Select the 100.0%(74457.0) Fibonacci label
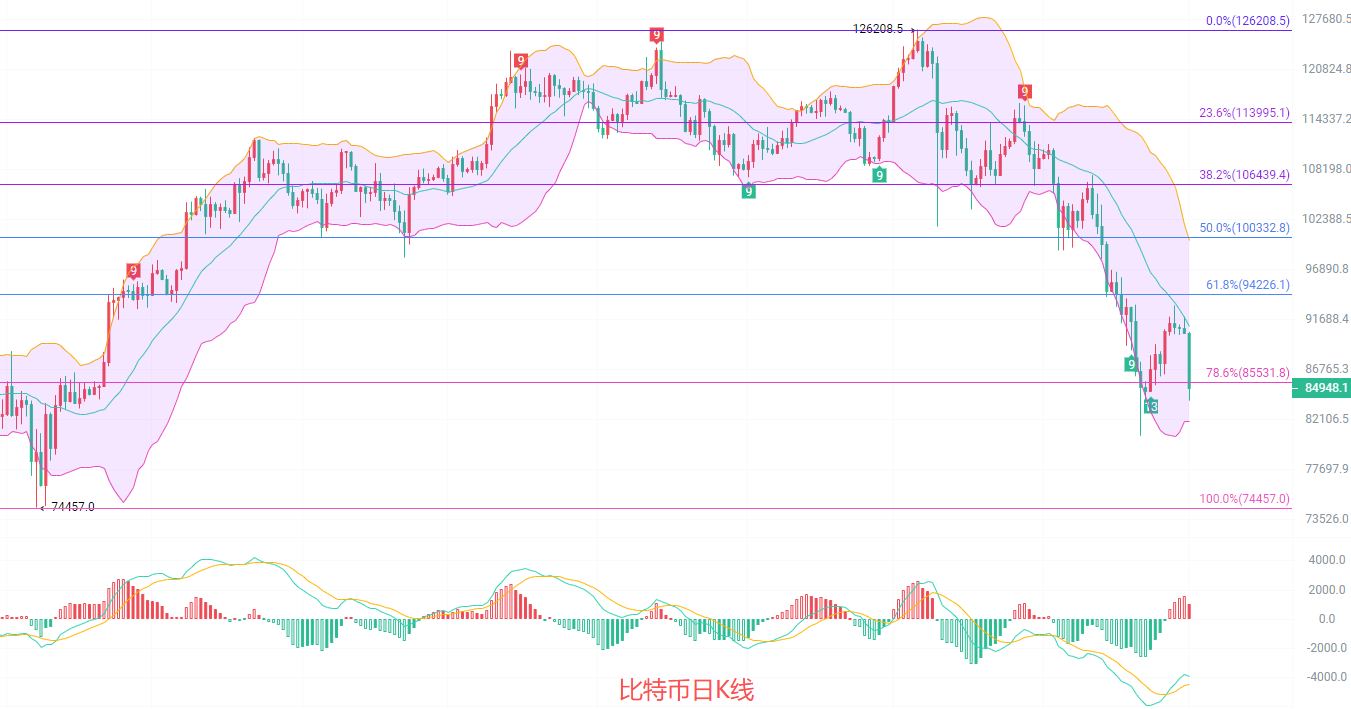 [x=1244, y=499]
